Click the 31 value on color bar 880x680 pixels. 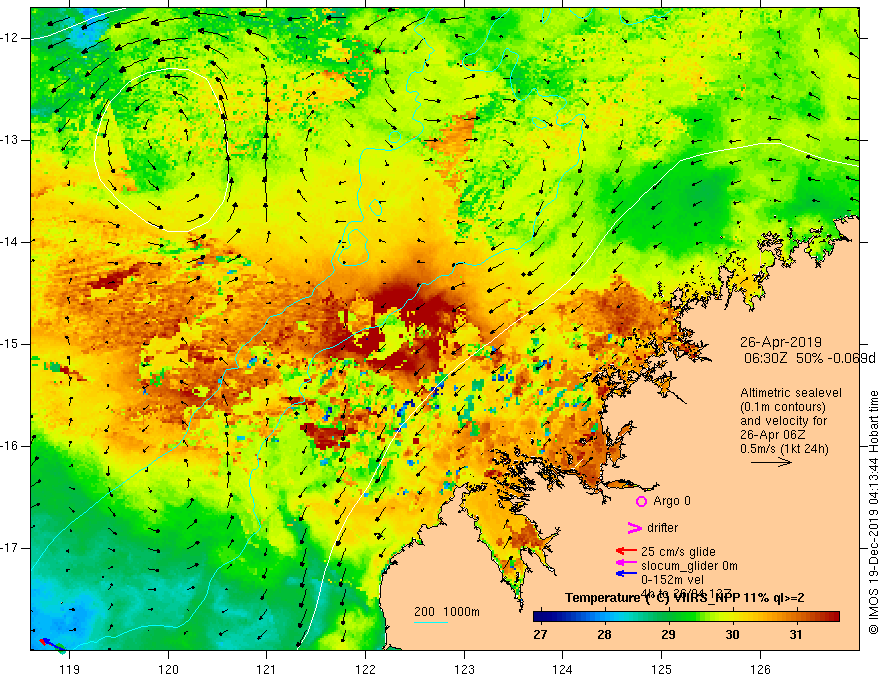tap(795, 635)
